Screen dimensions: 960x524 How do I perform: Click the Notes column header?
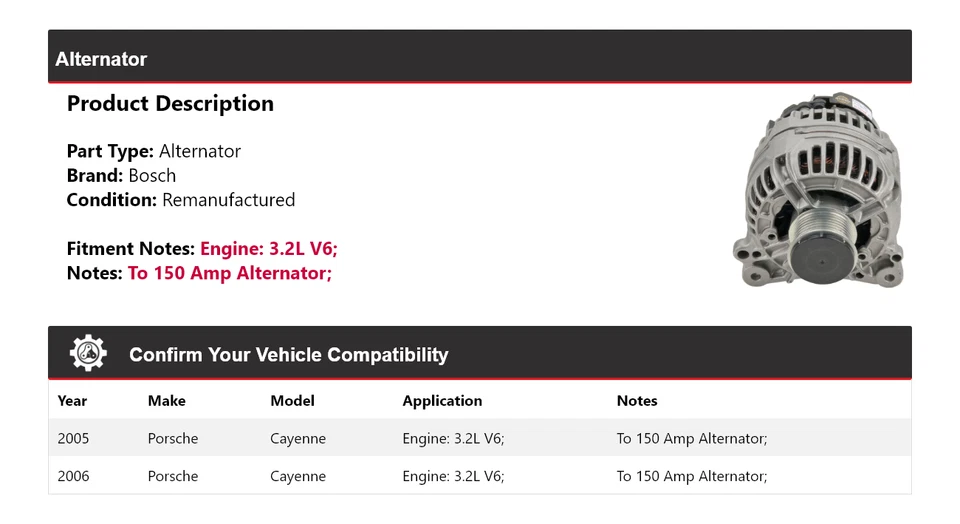tap(637, 401)
